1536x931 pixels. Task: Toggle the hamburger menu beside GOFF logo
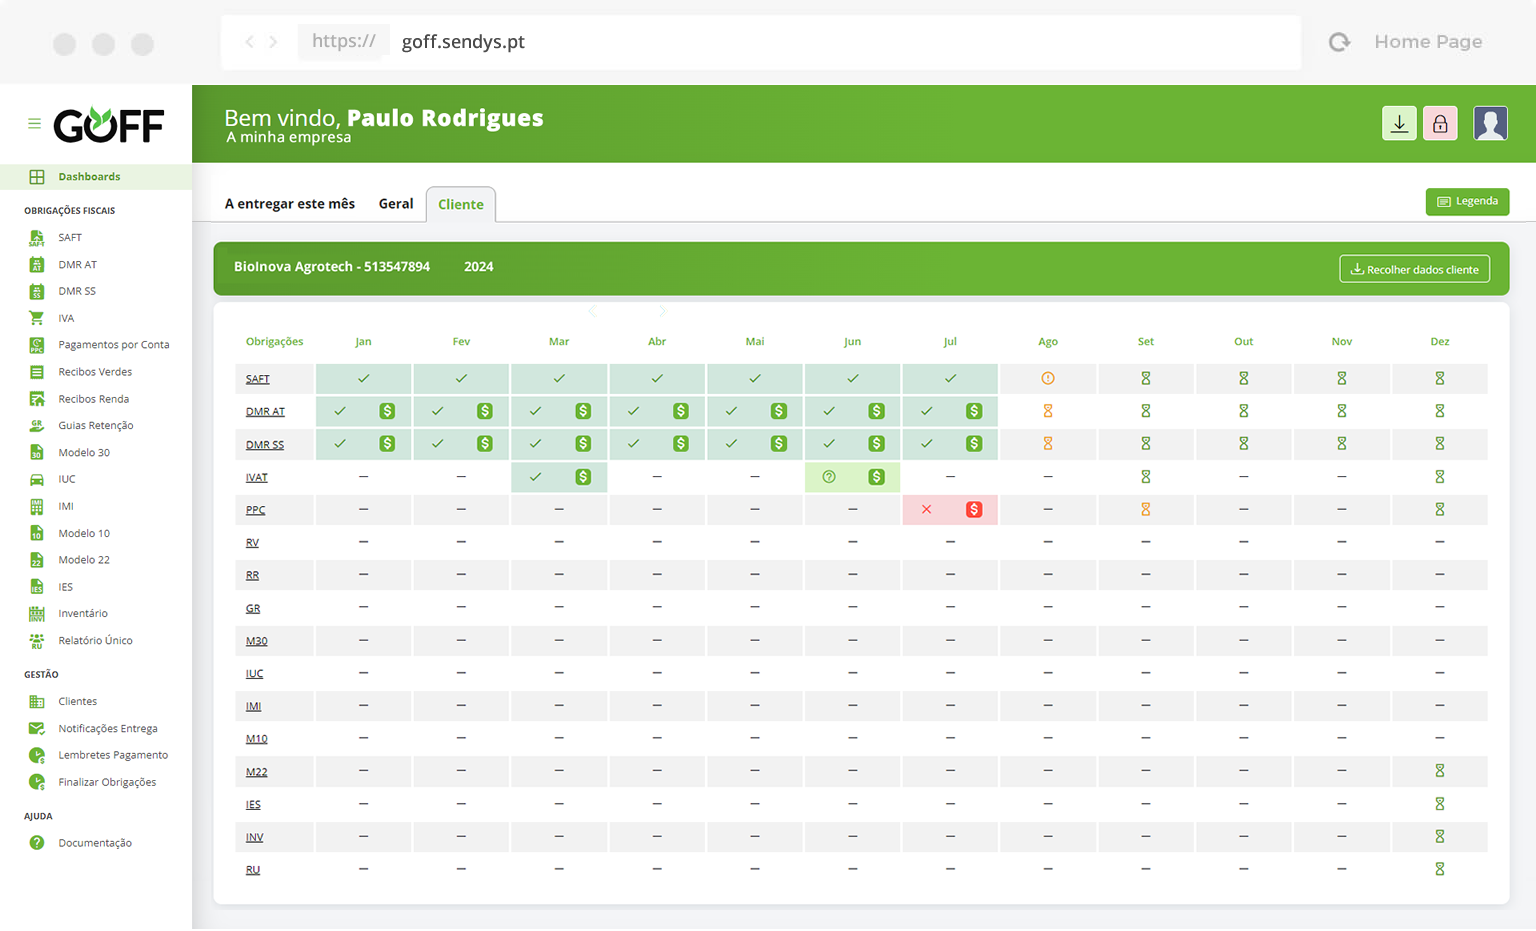tap(34, 124)
